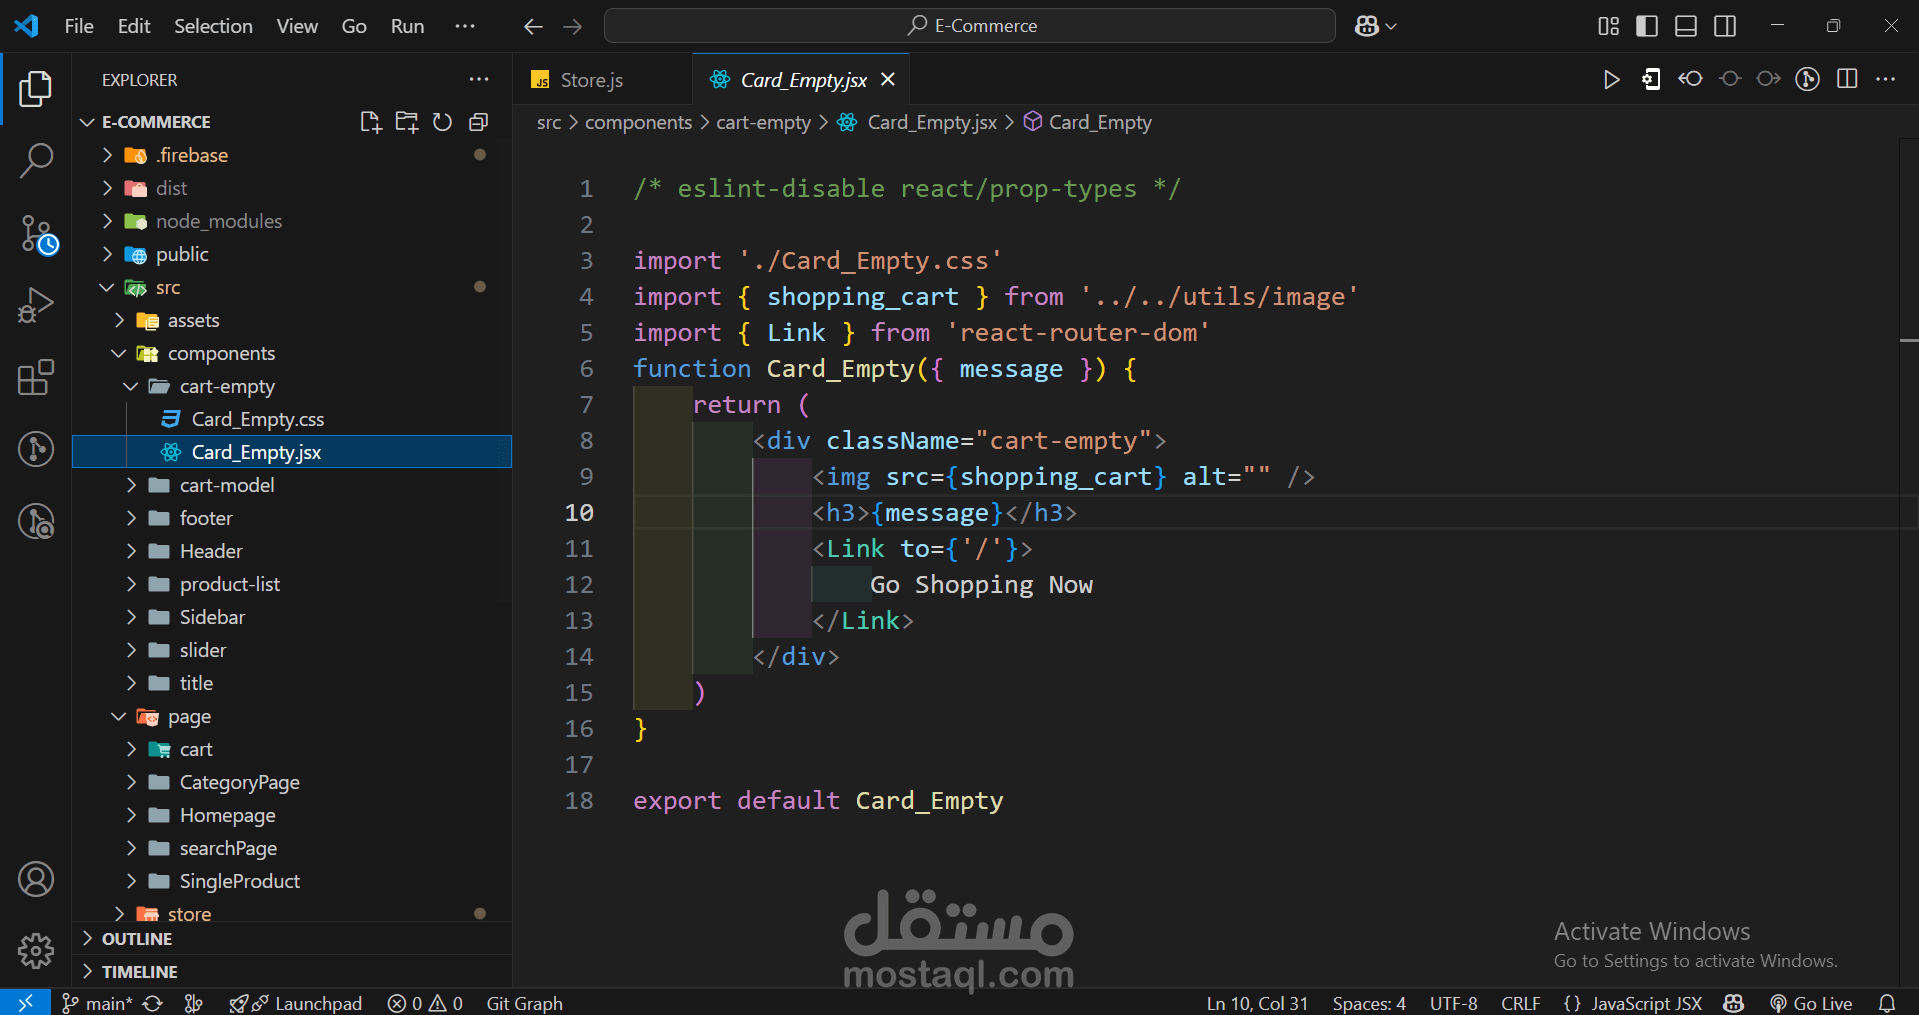1919x1015 pixels.
Task: Checkout branch via main* indicator
Action: pyautogui.click(x=98, y=1003)
